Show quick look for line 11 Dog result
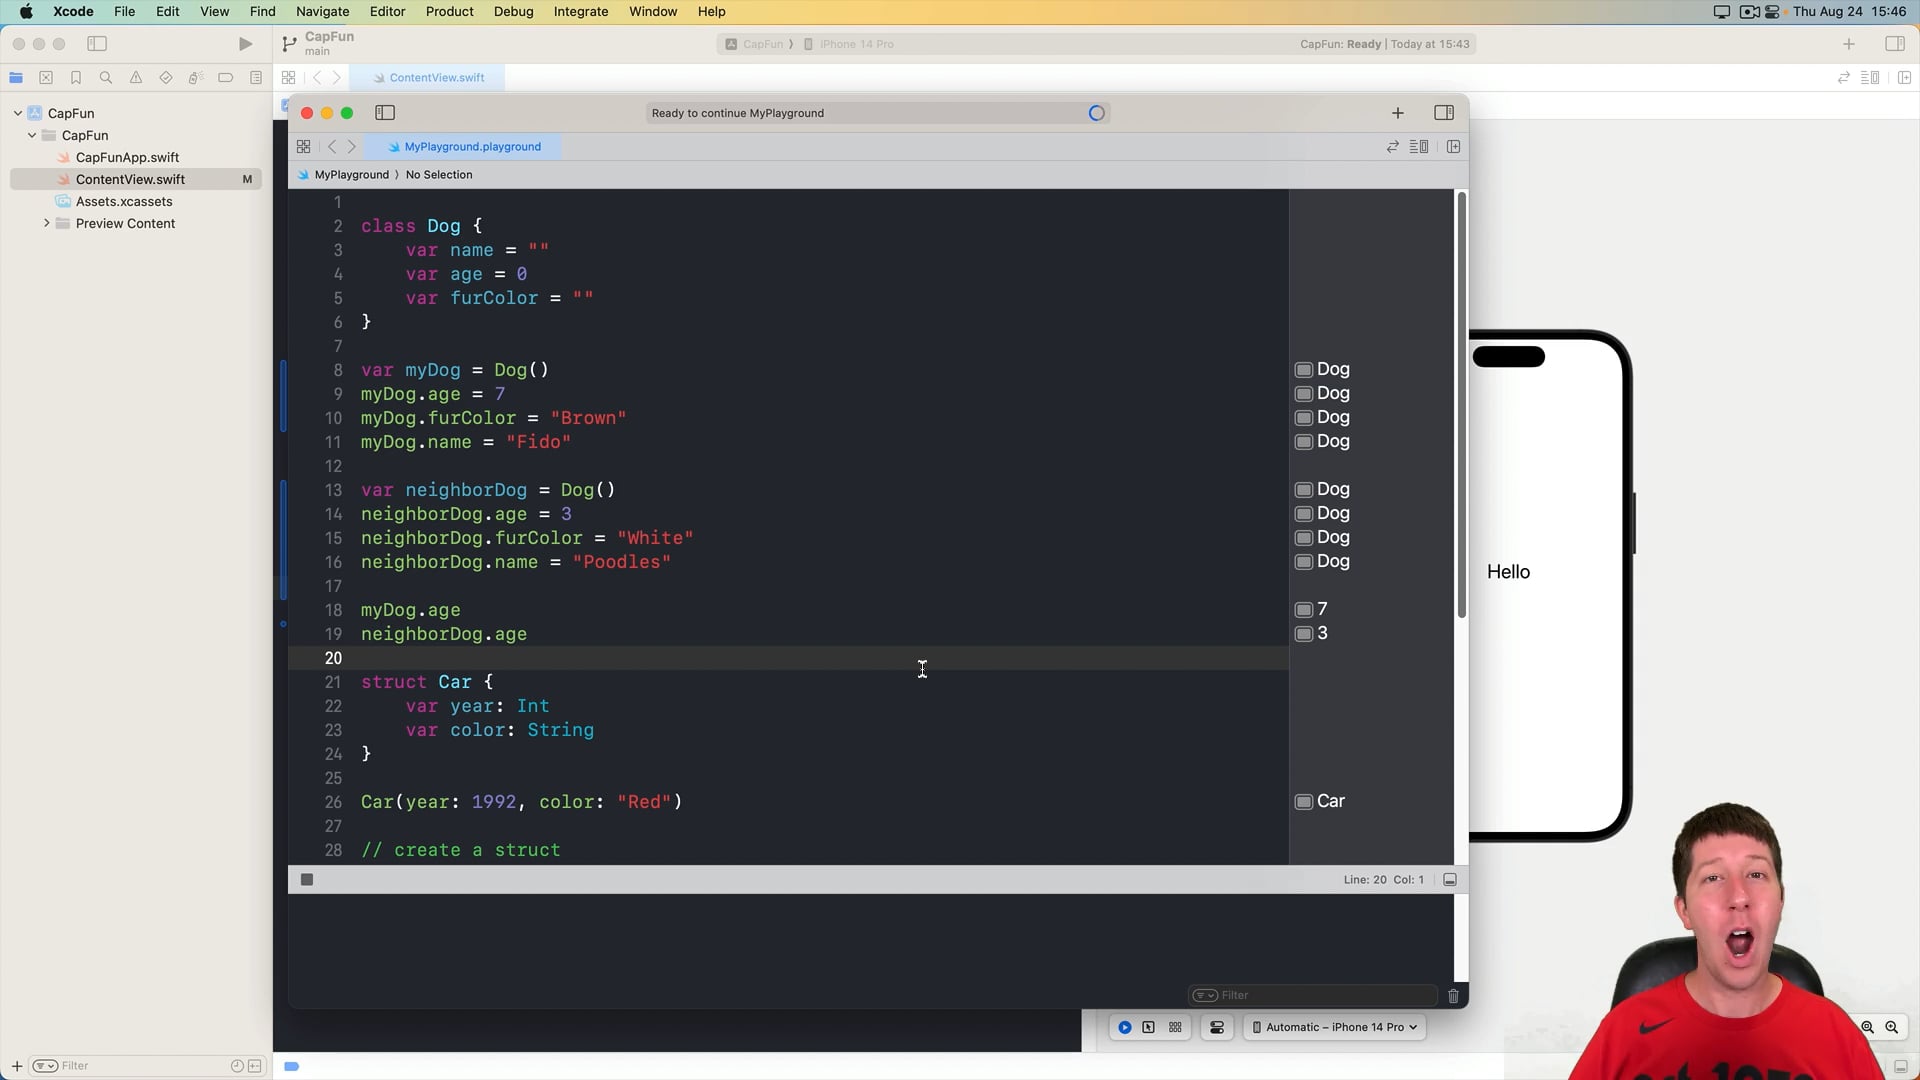The width and height of the screenshot is (1920, 1080). pos(1304,442)
